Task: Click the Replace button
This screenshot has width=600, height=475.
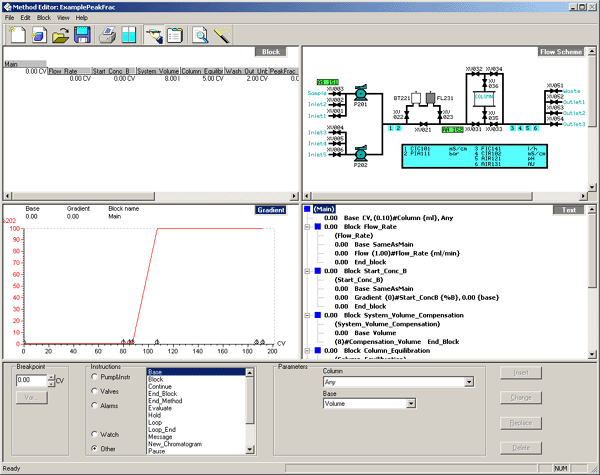Action: [521, 423]
